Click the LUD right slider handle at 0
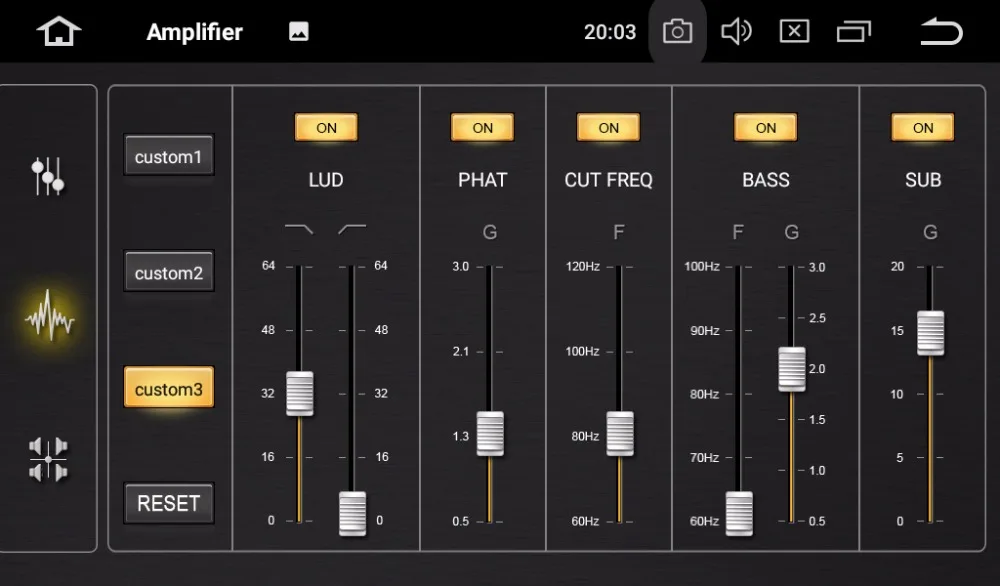1000x586 pixels. tap(352, 513)
